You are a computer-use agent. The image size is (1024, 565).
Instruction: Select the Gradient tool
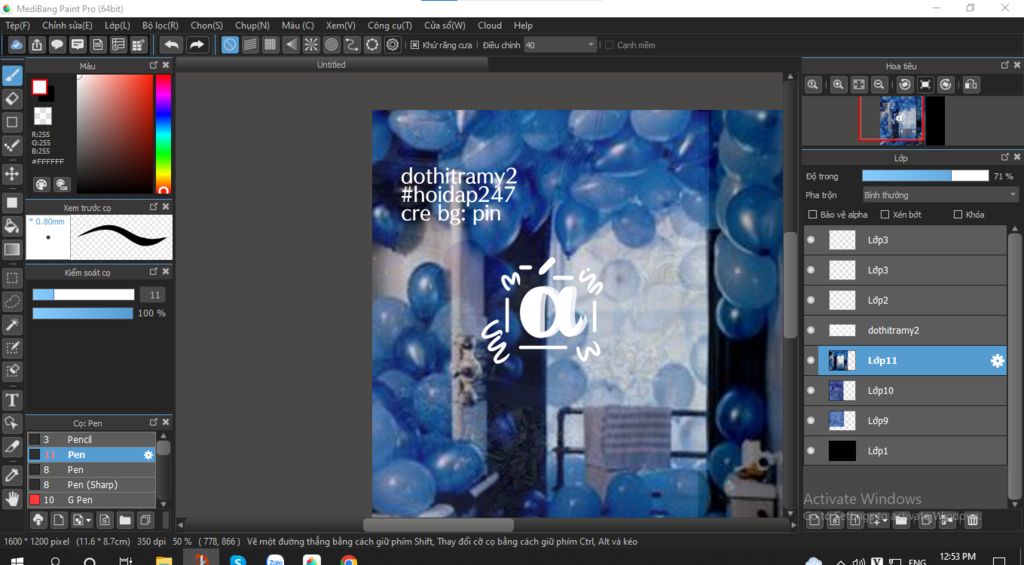(12, 249)
